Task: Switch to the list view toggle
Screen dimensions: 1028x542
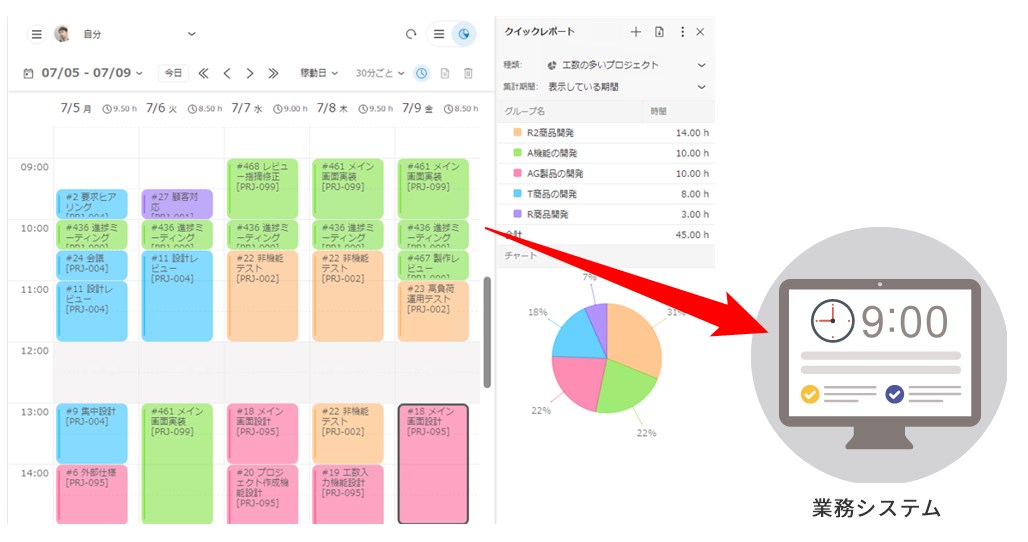Action: click(x=439, y=34)
